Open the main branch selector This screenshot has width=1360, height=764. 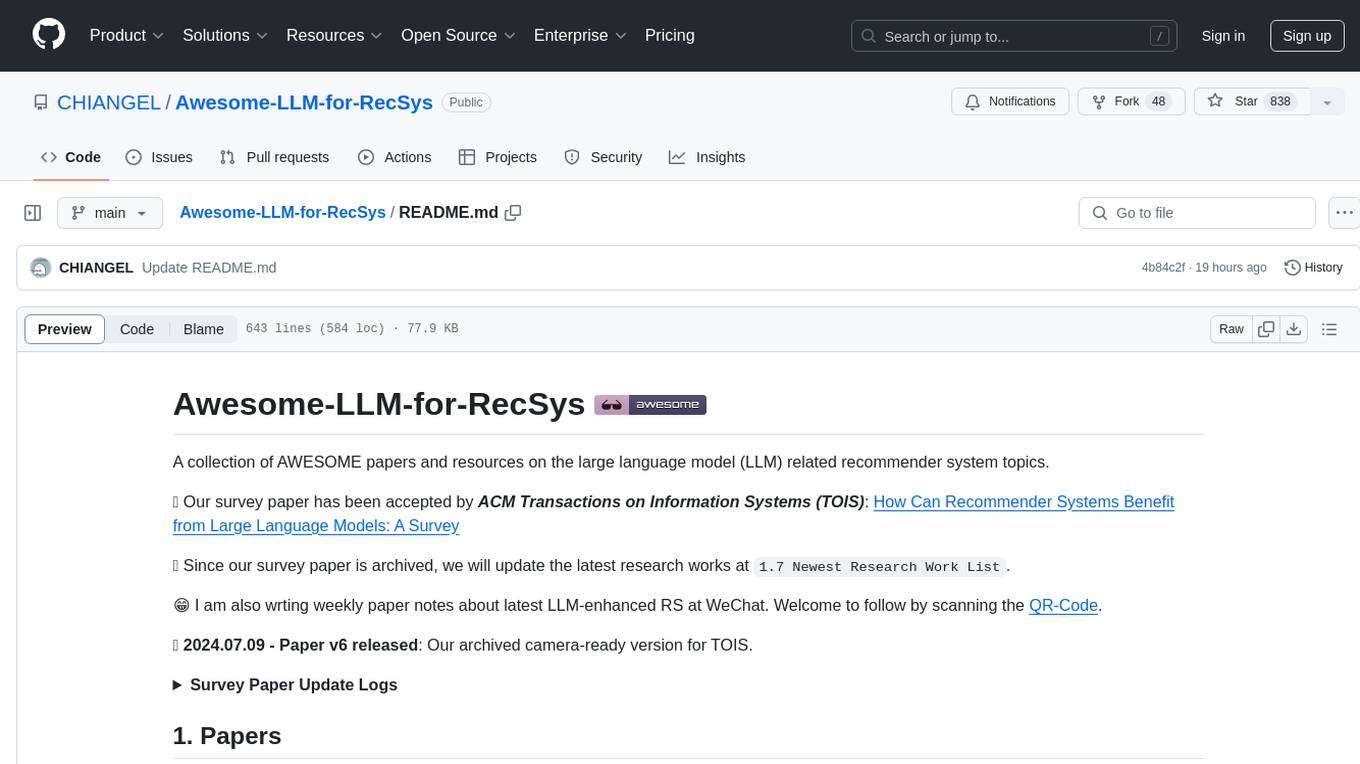109,213
